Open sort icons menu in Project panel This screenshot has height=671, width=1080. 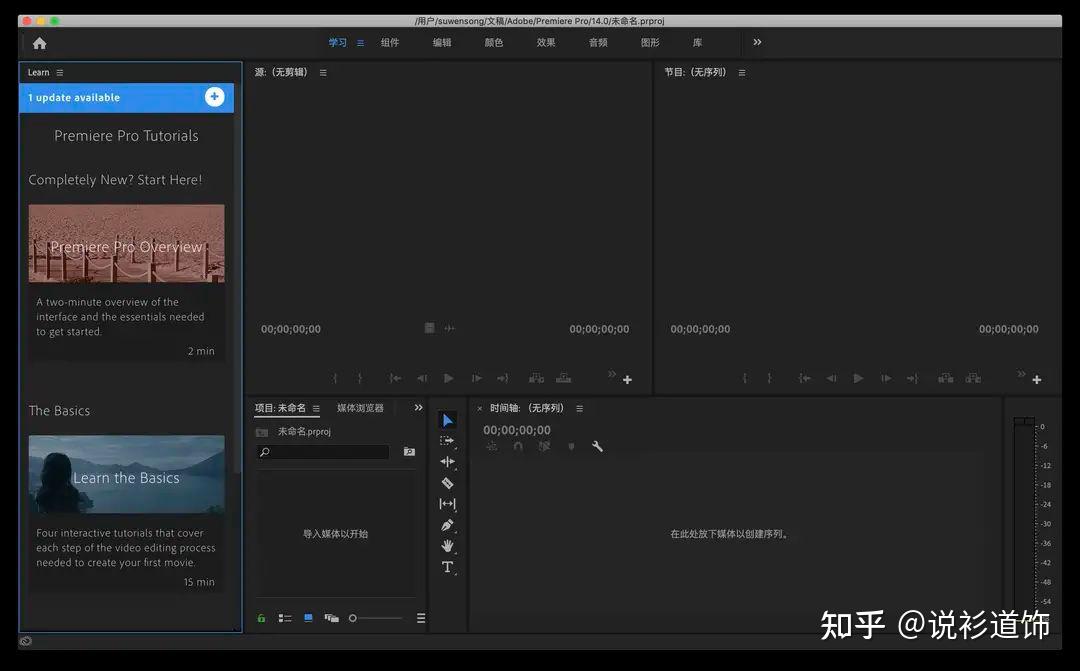421,618
